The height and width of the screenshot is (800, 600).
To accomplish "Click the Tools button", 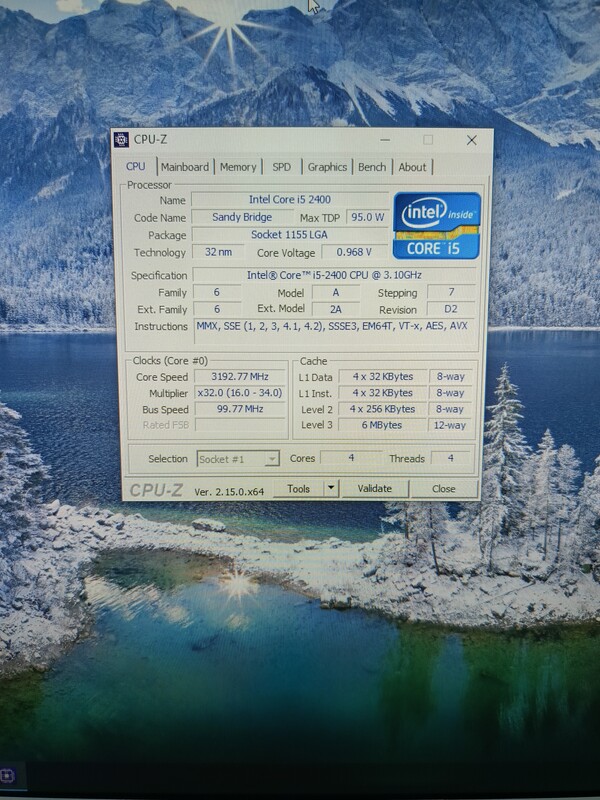I will pos(298,489).
